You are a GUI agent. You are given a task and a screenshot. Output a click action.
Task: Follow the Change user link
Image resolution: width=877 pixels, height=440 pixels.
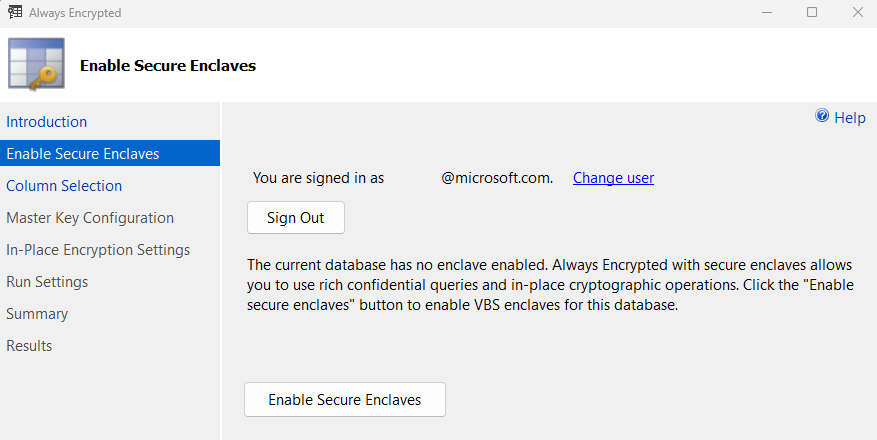pos(613,178)
